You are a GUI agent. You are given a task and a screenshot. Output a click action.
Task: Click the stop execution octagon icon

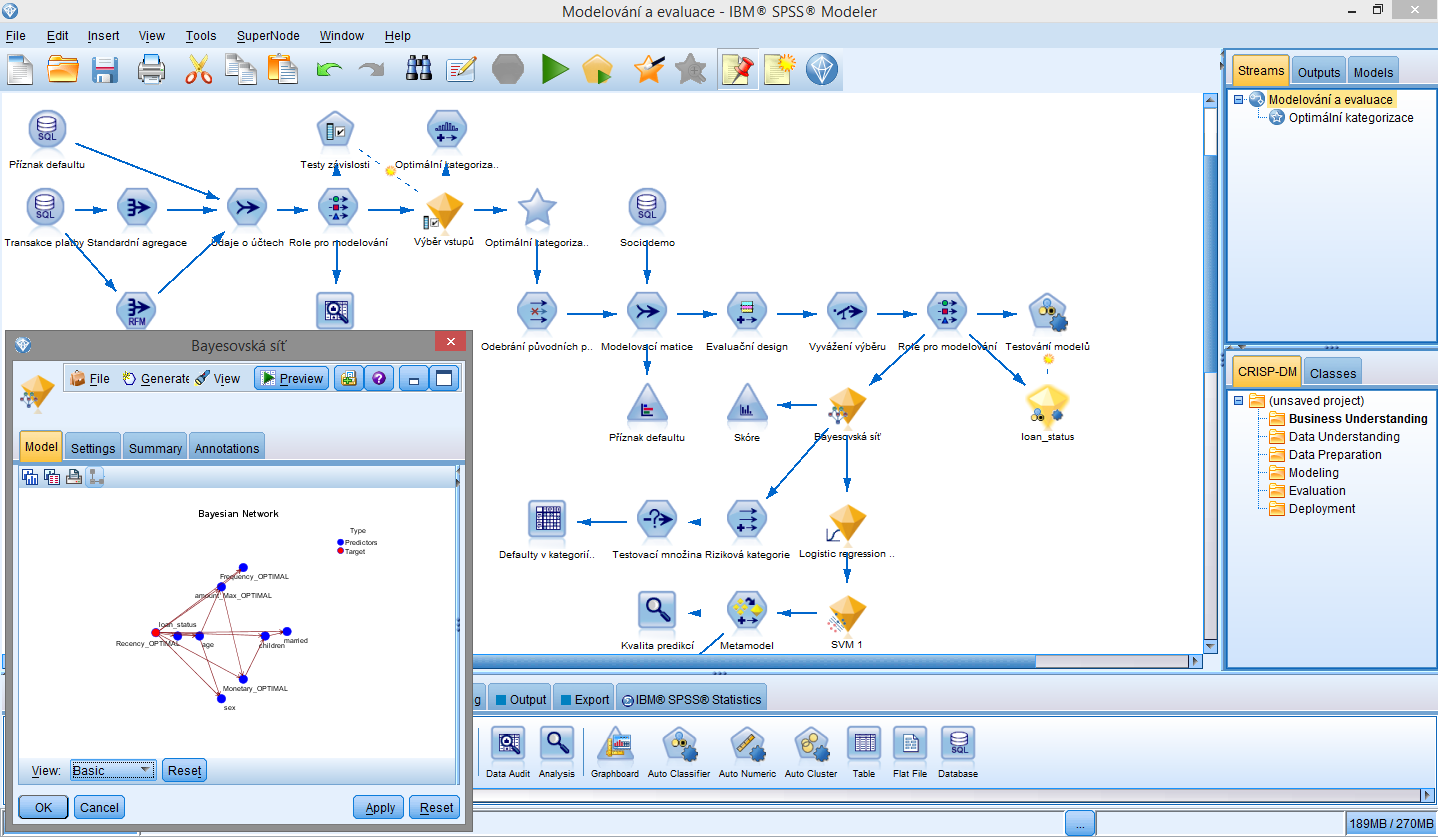pyautogui.click(x=508, y=69)
